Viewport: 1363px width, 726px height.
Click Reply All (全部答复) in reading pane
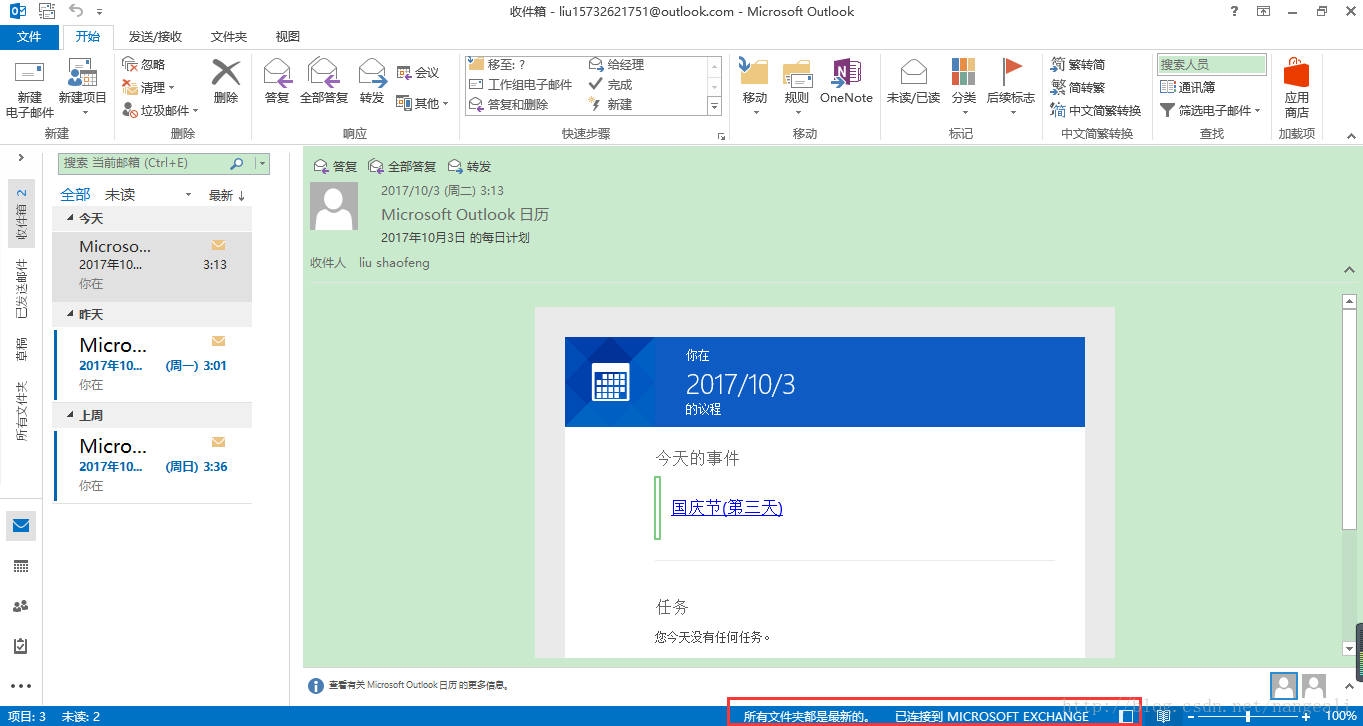click(x=402, y=167)
